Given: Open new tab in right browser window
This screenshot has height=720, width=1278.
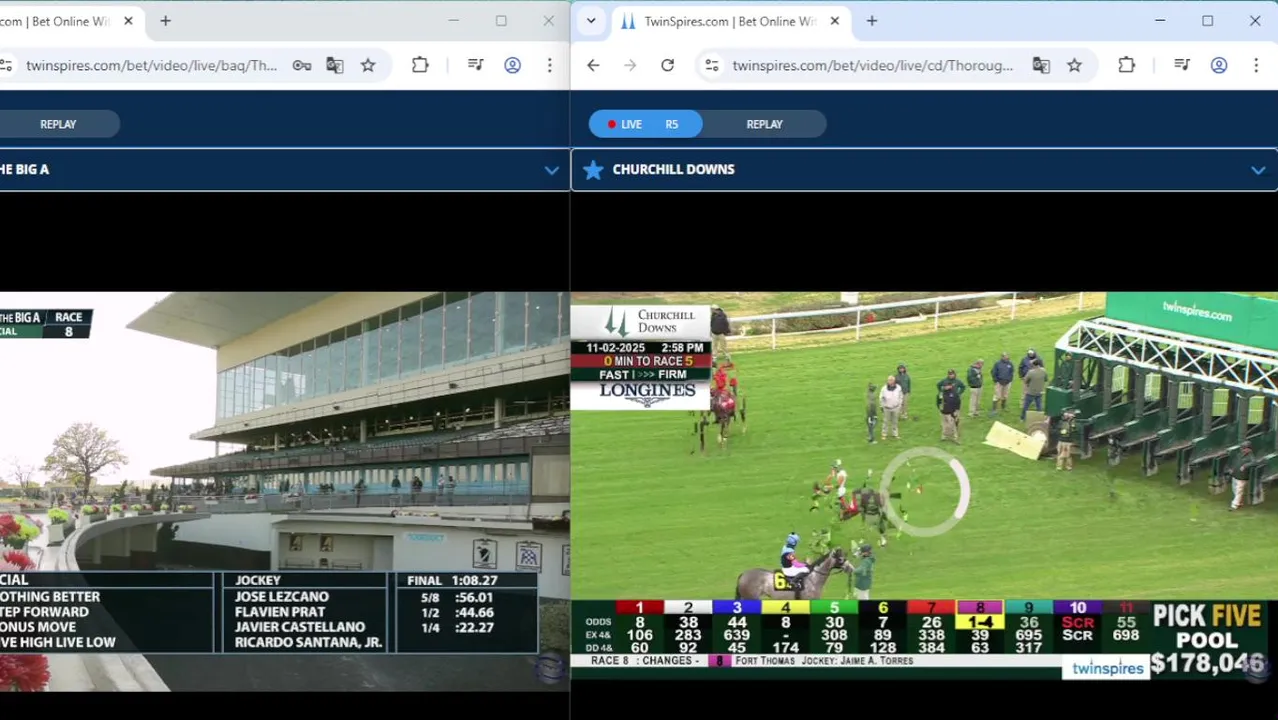Looking at the screenshot, I should pyautogui.click(x=872, y=21).
